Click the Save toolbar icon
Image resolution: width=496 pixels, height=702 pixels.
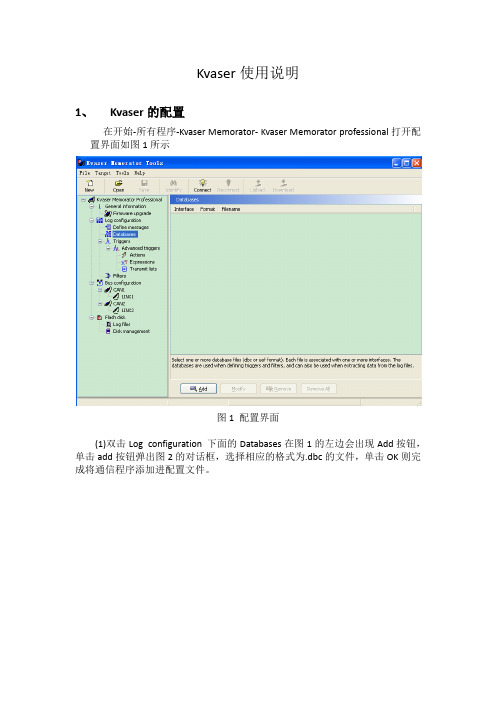point(144,183)
